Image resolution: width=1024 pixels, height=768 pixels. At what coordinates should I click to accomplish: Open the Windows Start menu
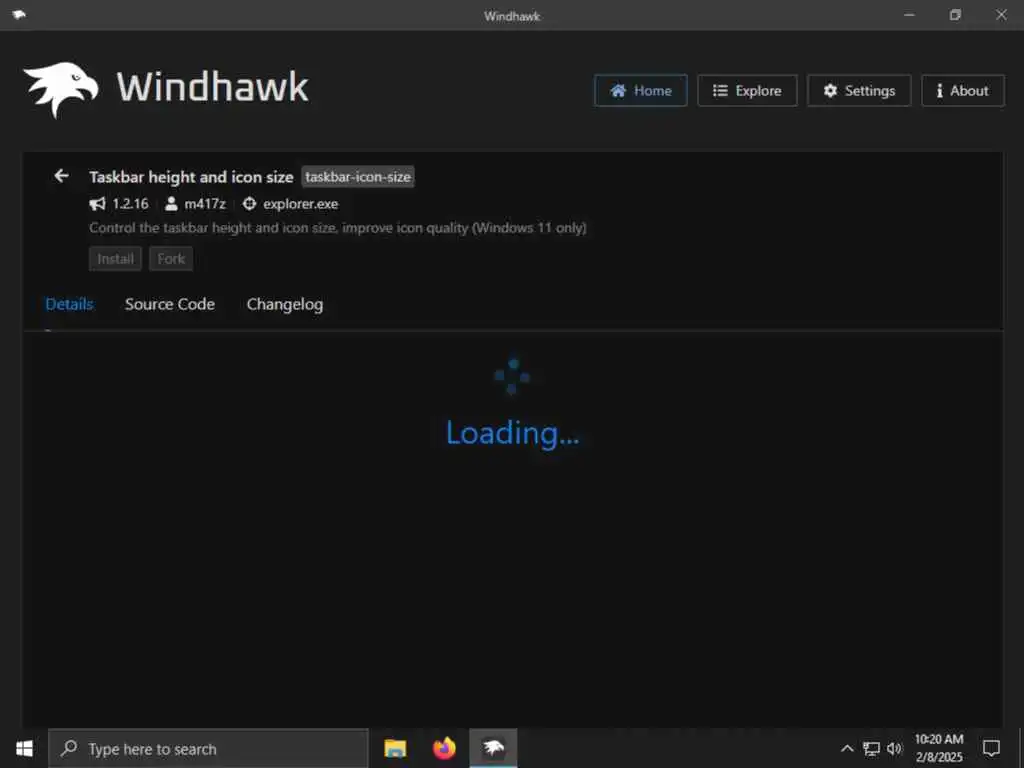coord(24,748)
